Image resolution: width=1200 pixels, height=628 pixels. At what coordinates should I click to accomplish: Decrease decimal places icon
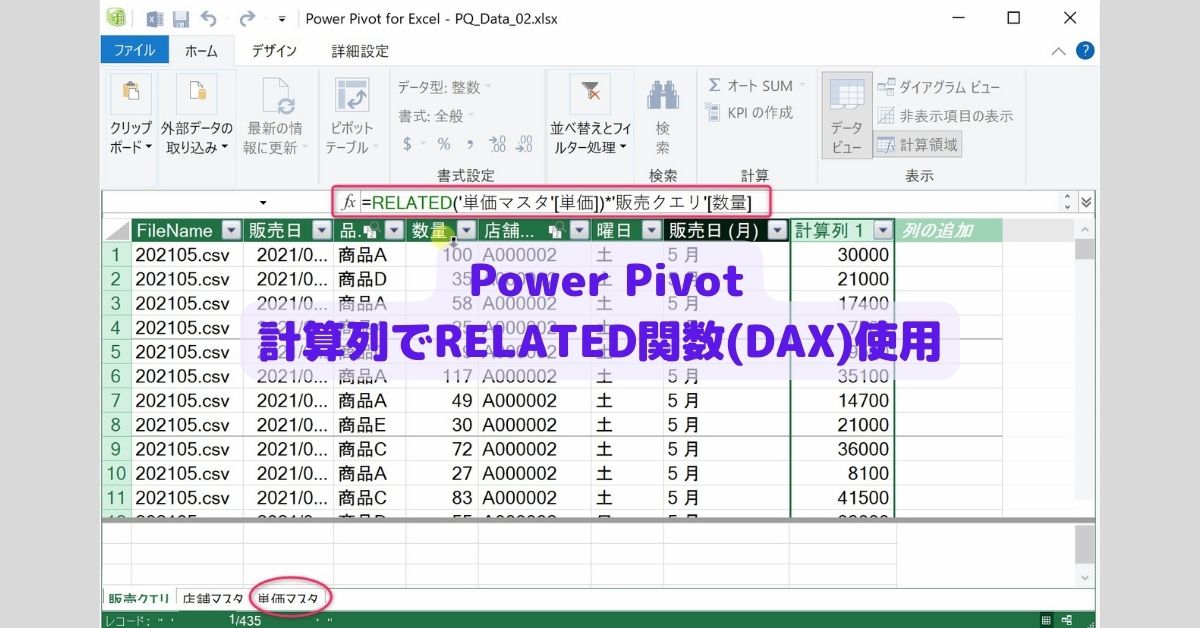(523, 143)
